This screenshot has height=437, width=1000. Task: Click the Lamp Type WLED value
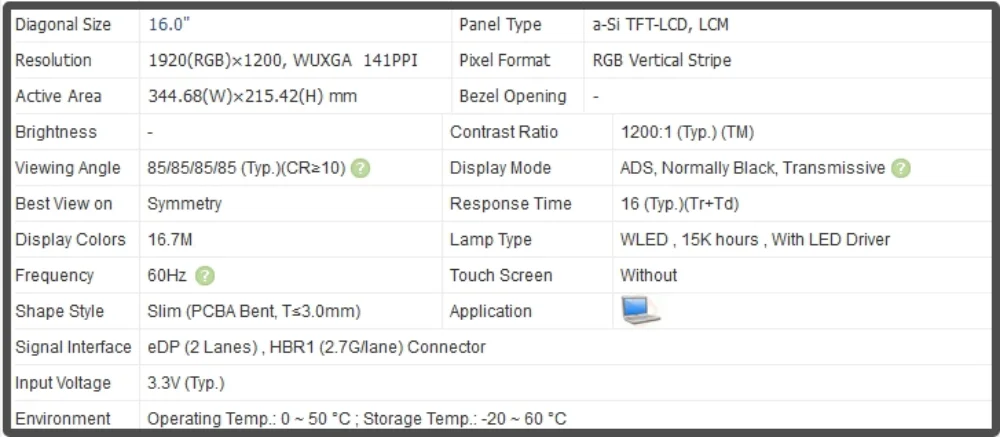tap(754, 240)
